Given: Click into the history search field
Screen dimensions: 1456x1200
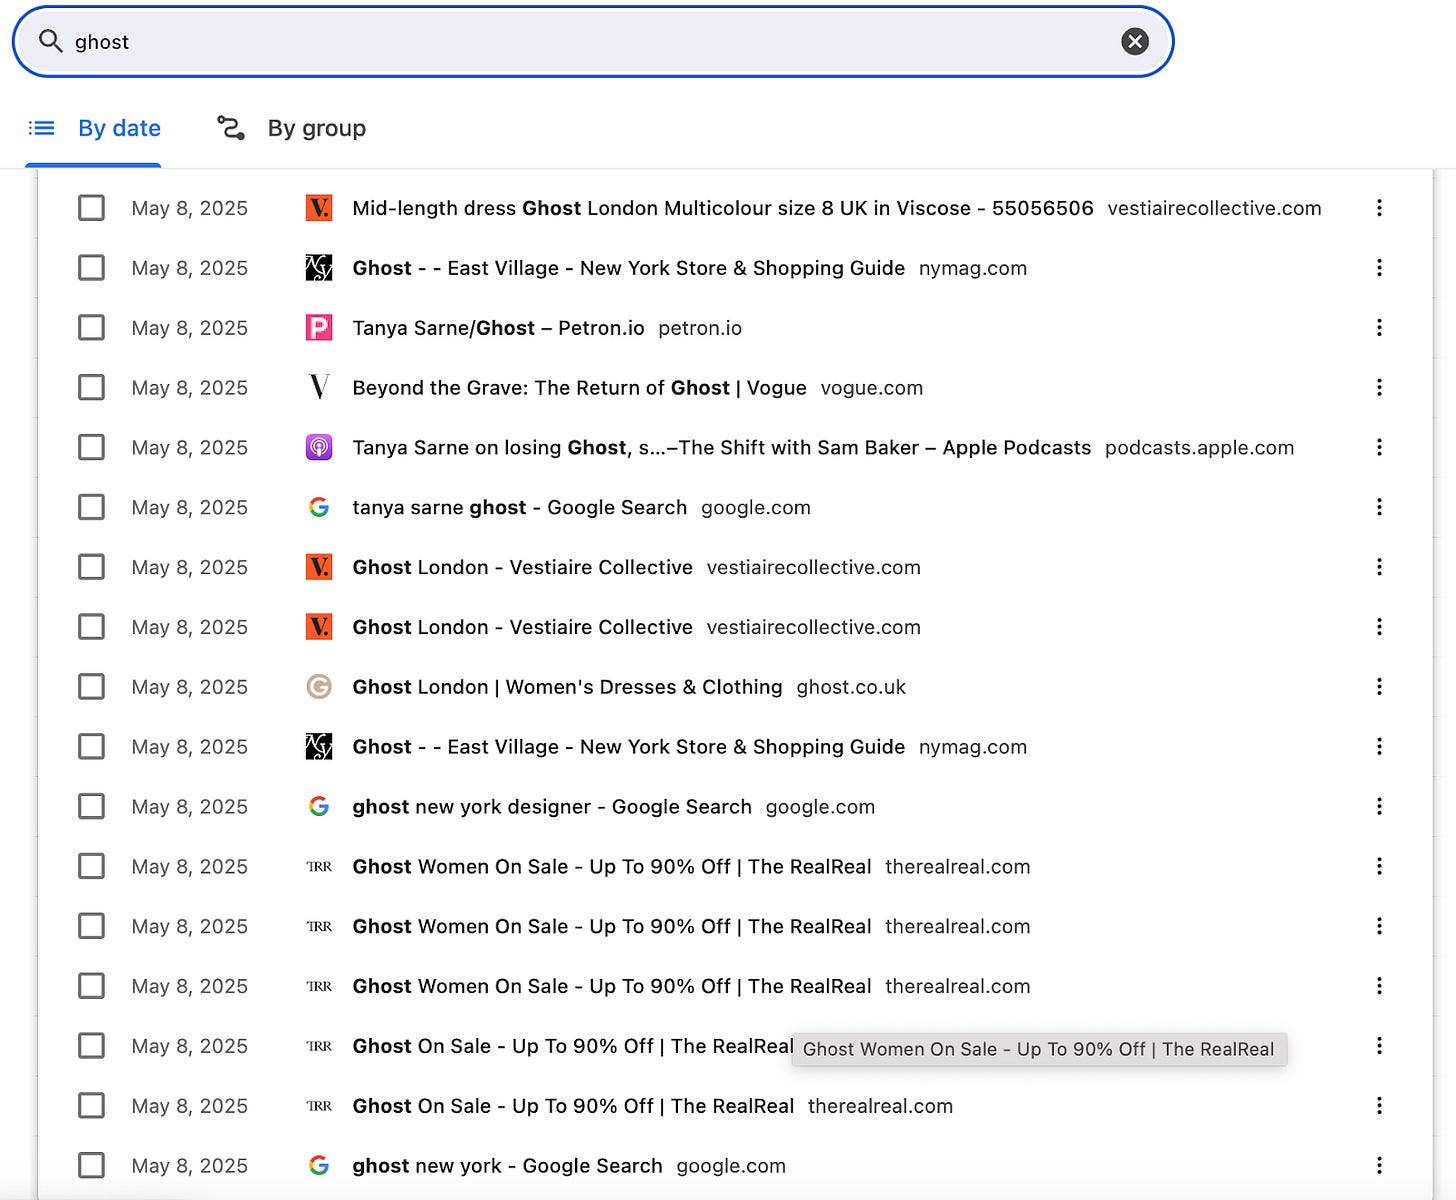Looking at the screenshot, I should pos(592,41).
